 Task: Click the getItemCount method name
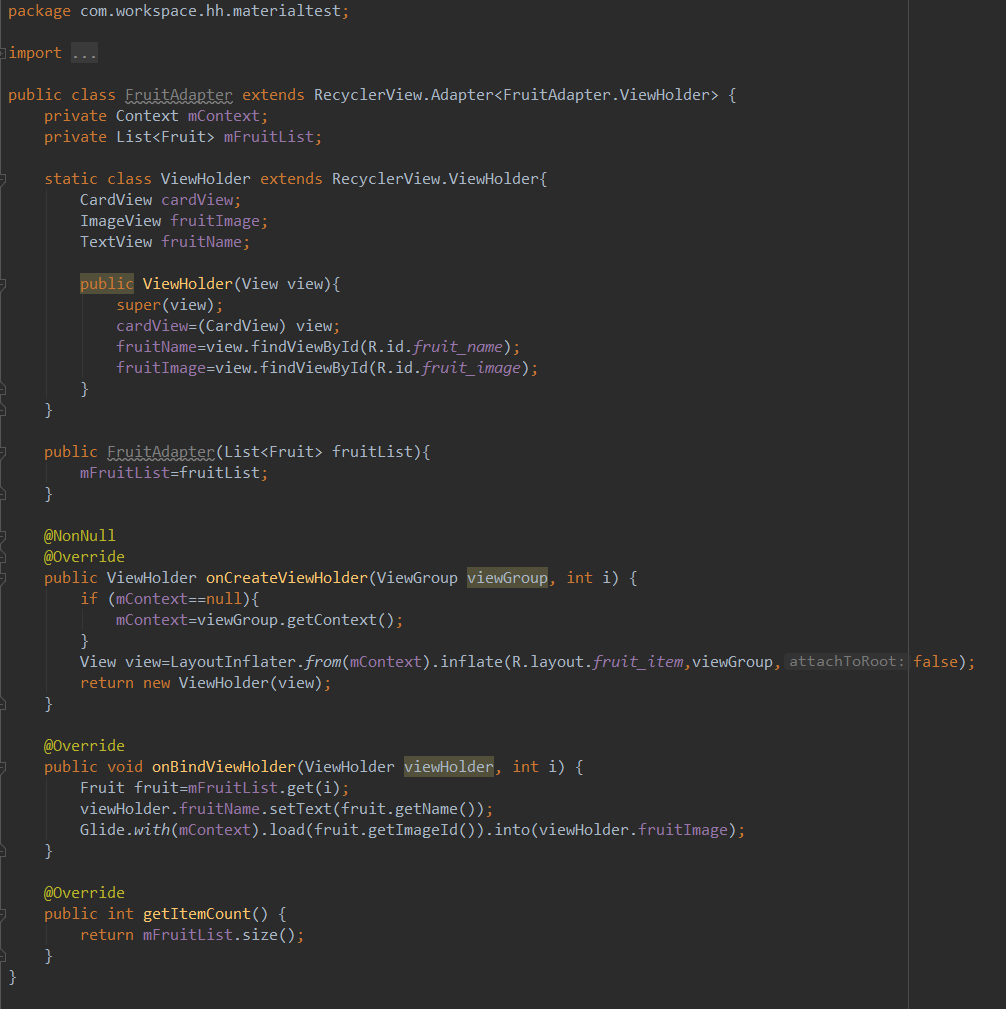(197, 914)
